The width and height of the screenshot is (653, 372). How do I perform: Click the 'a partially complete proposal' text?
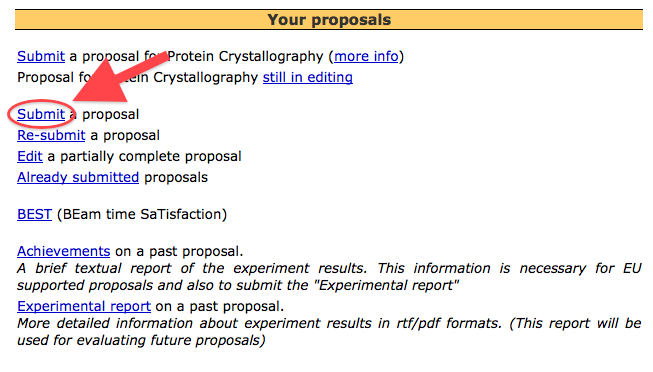pos(145,156)
